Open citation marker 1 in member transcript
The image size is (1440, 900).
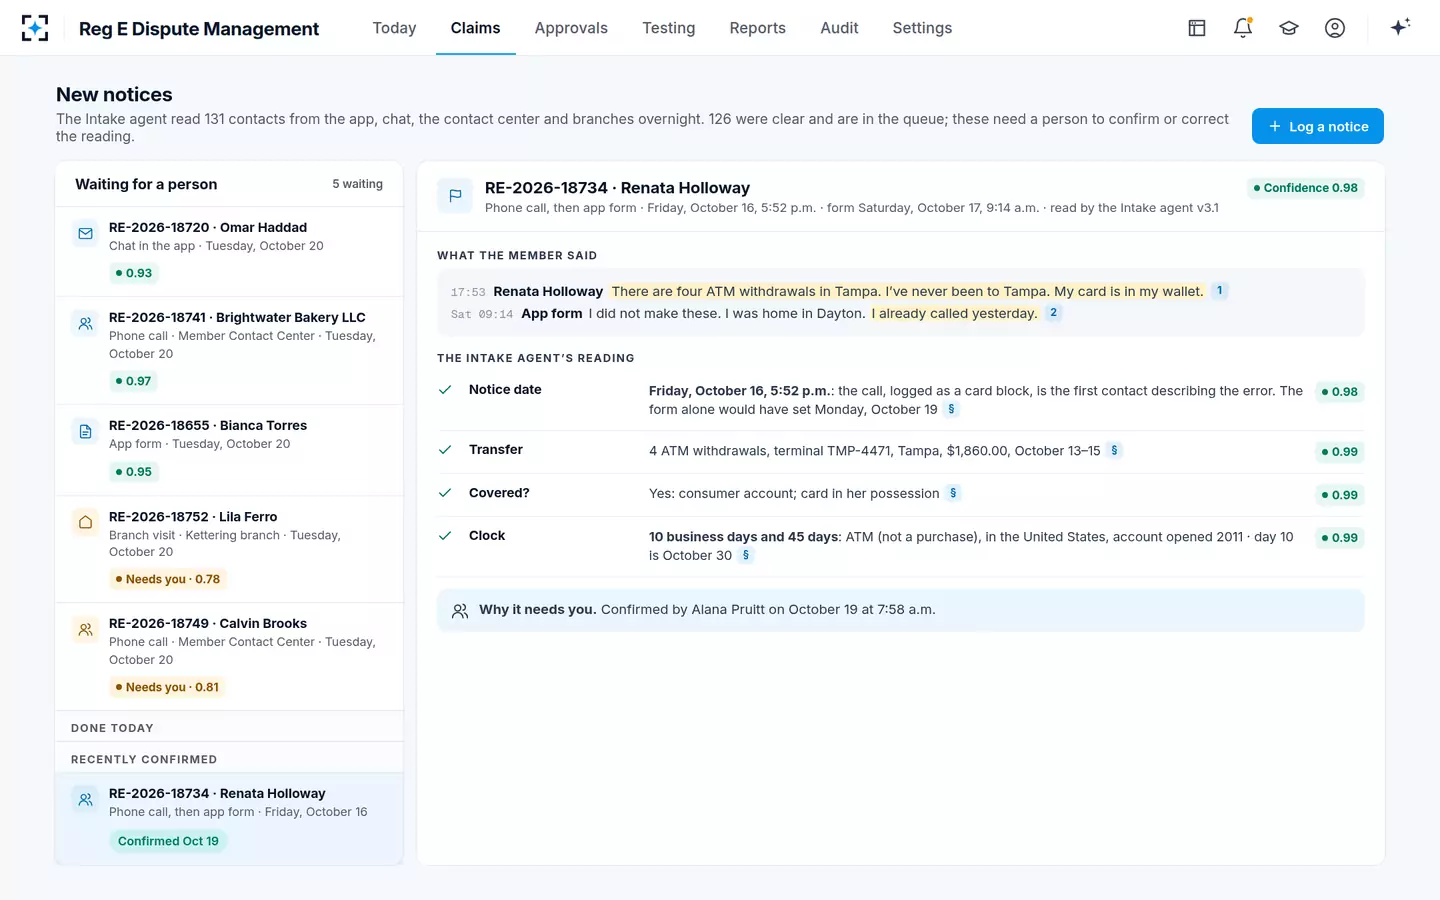pyautogui.click(x=1219, y=291)
